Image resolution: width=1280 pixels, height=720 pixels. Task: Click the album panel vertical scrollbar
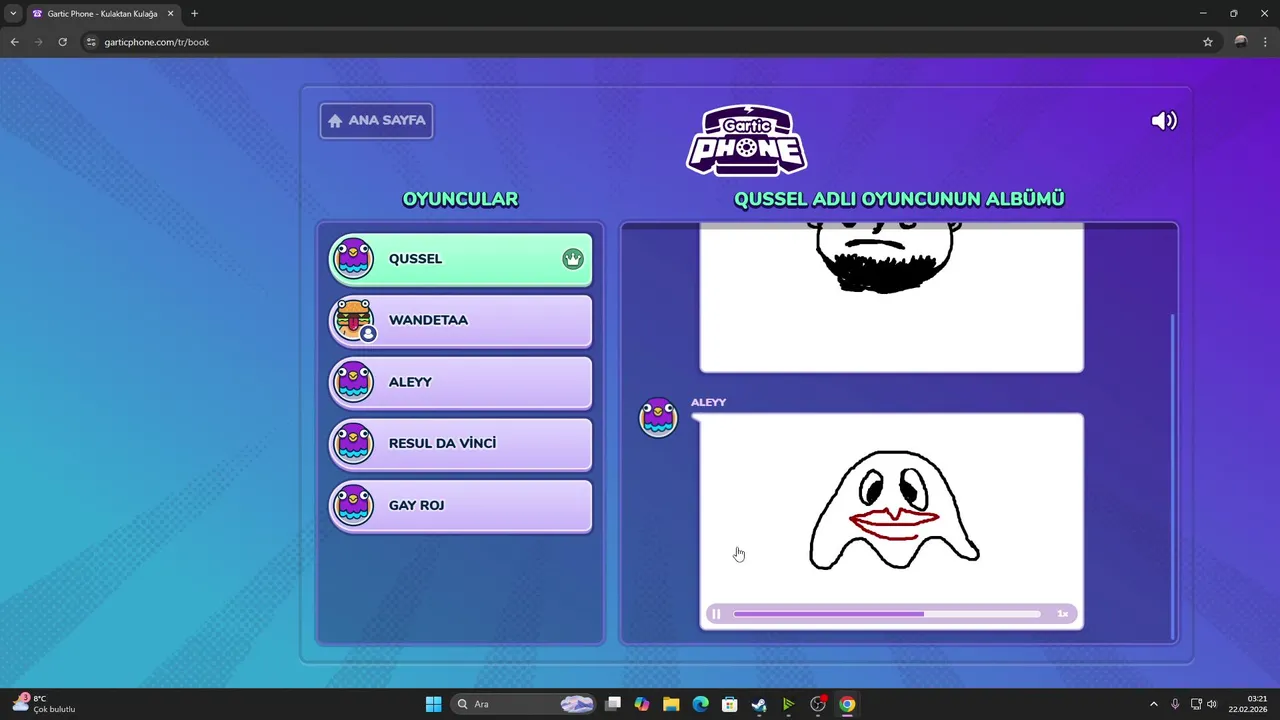[x=1173, y=476]
